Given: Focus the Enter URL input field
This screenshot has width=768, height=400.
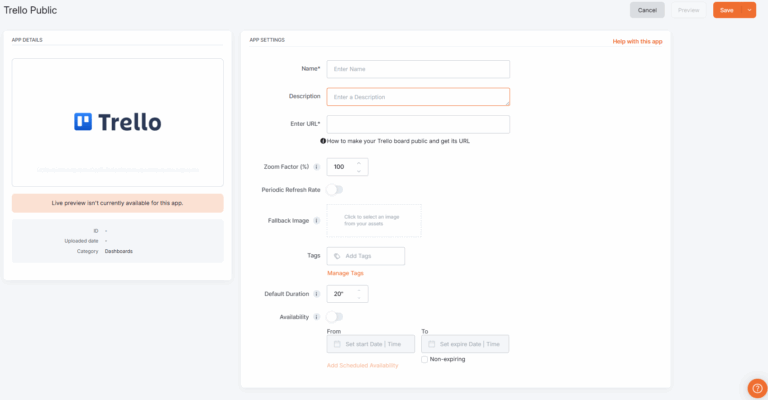Looking at the screenshot, I should [x=418, y=124].
